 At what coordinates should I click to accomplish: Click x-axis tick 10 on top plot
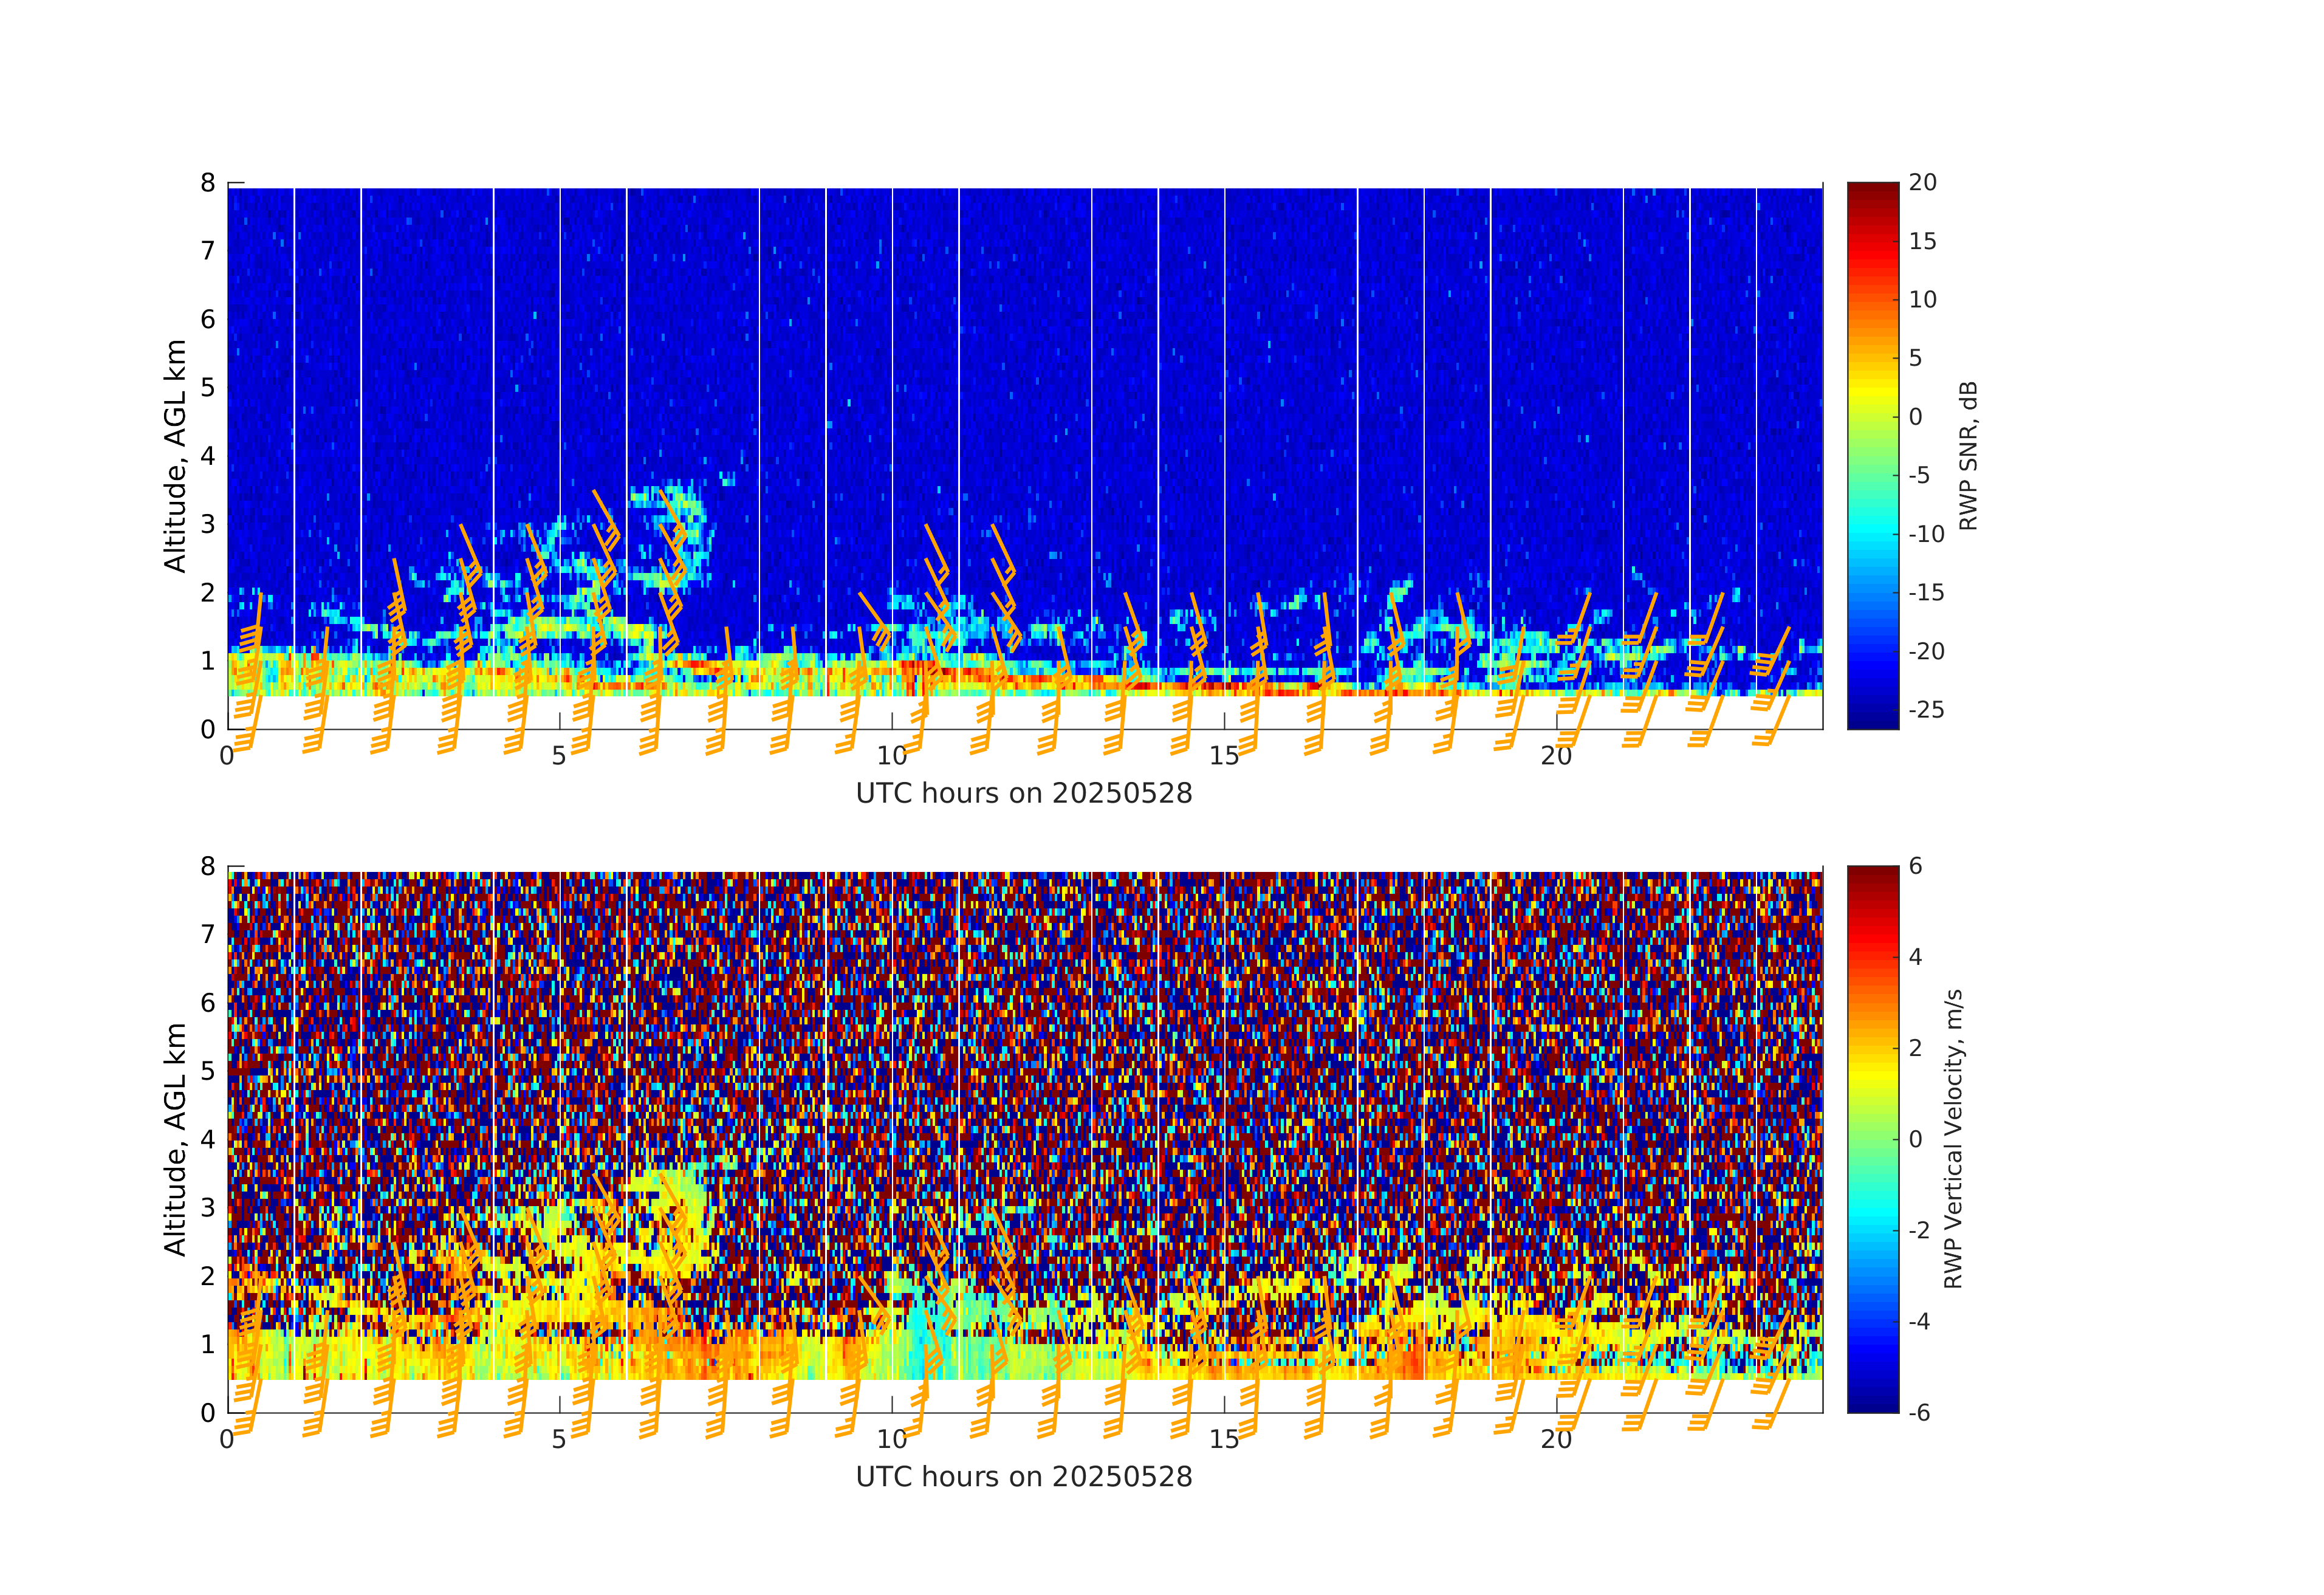tap(891, 756)
